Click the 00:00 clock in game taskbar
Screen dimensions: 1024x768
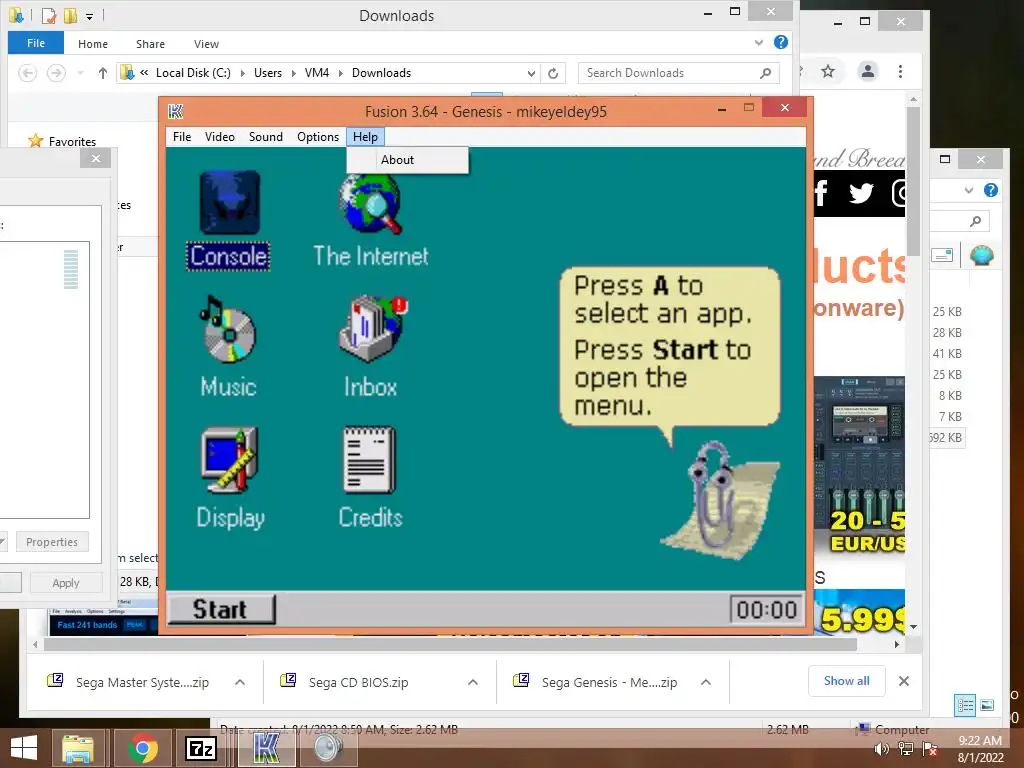click(766, 610)
